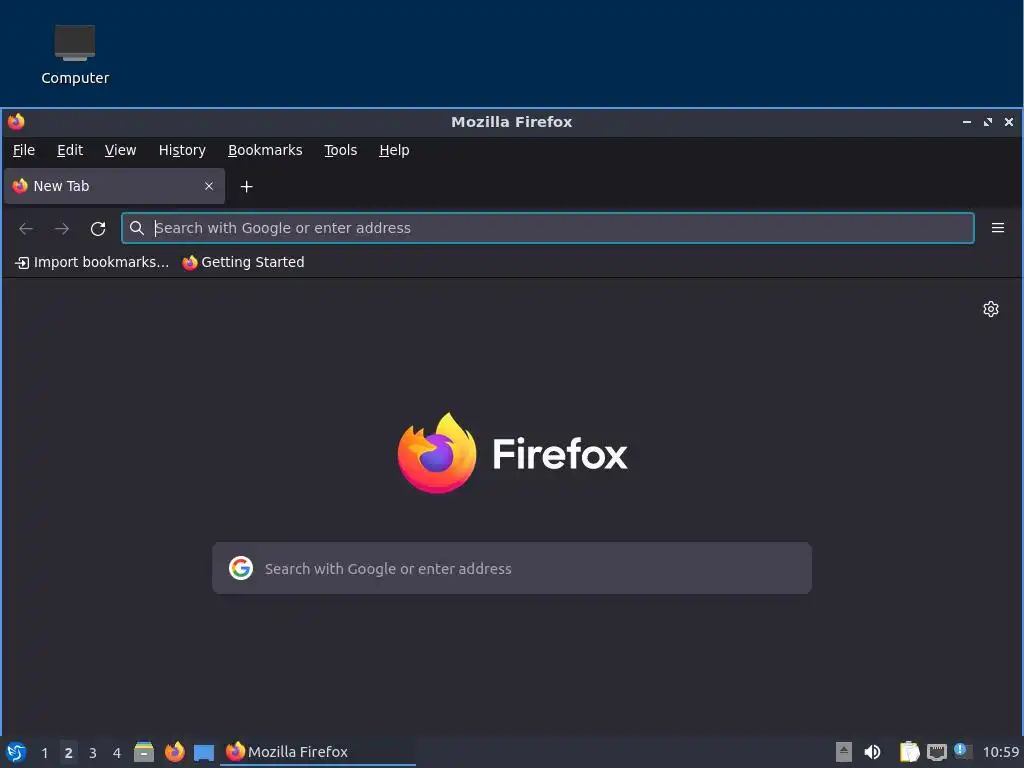Screen dimensions: 1024x768
Task: Focus the address bar field
Action: point(547,228)
